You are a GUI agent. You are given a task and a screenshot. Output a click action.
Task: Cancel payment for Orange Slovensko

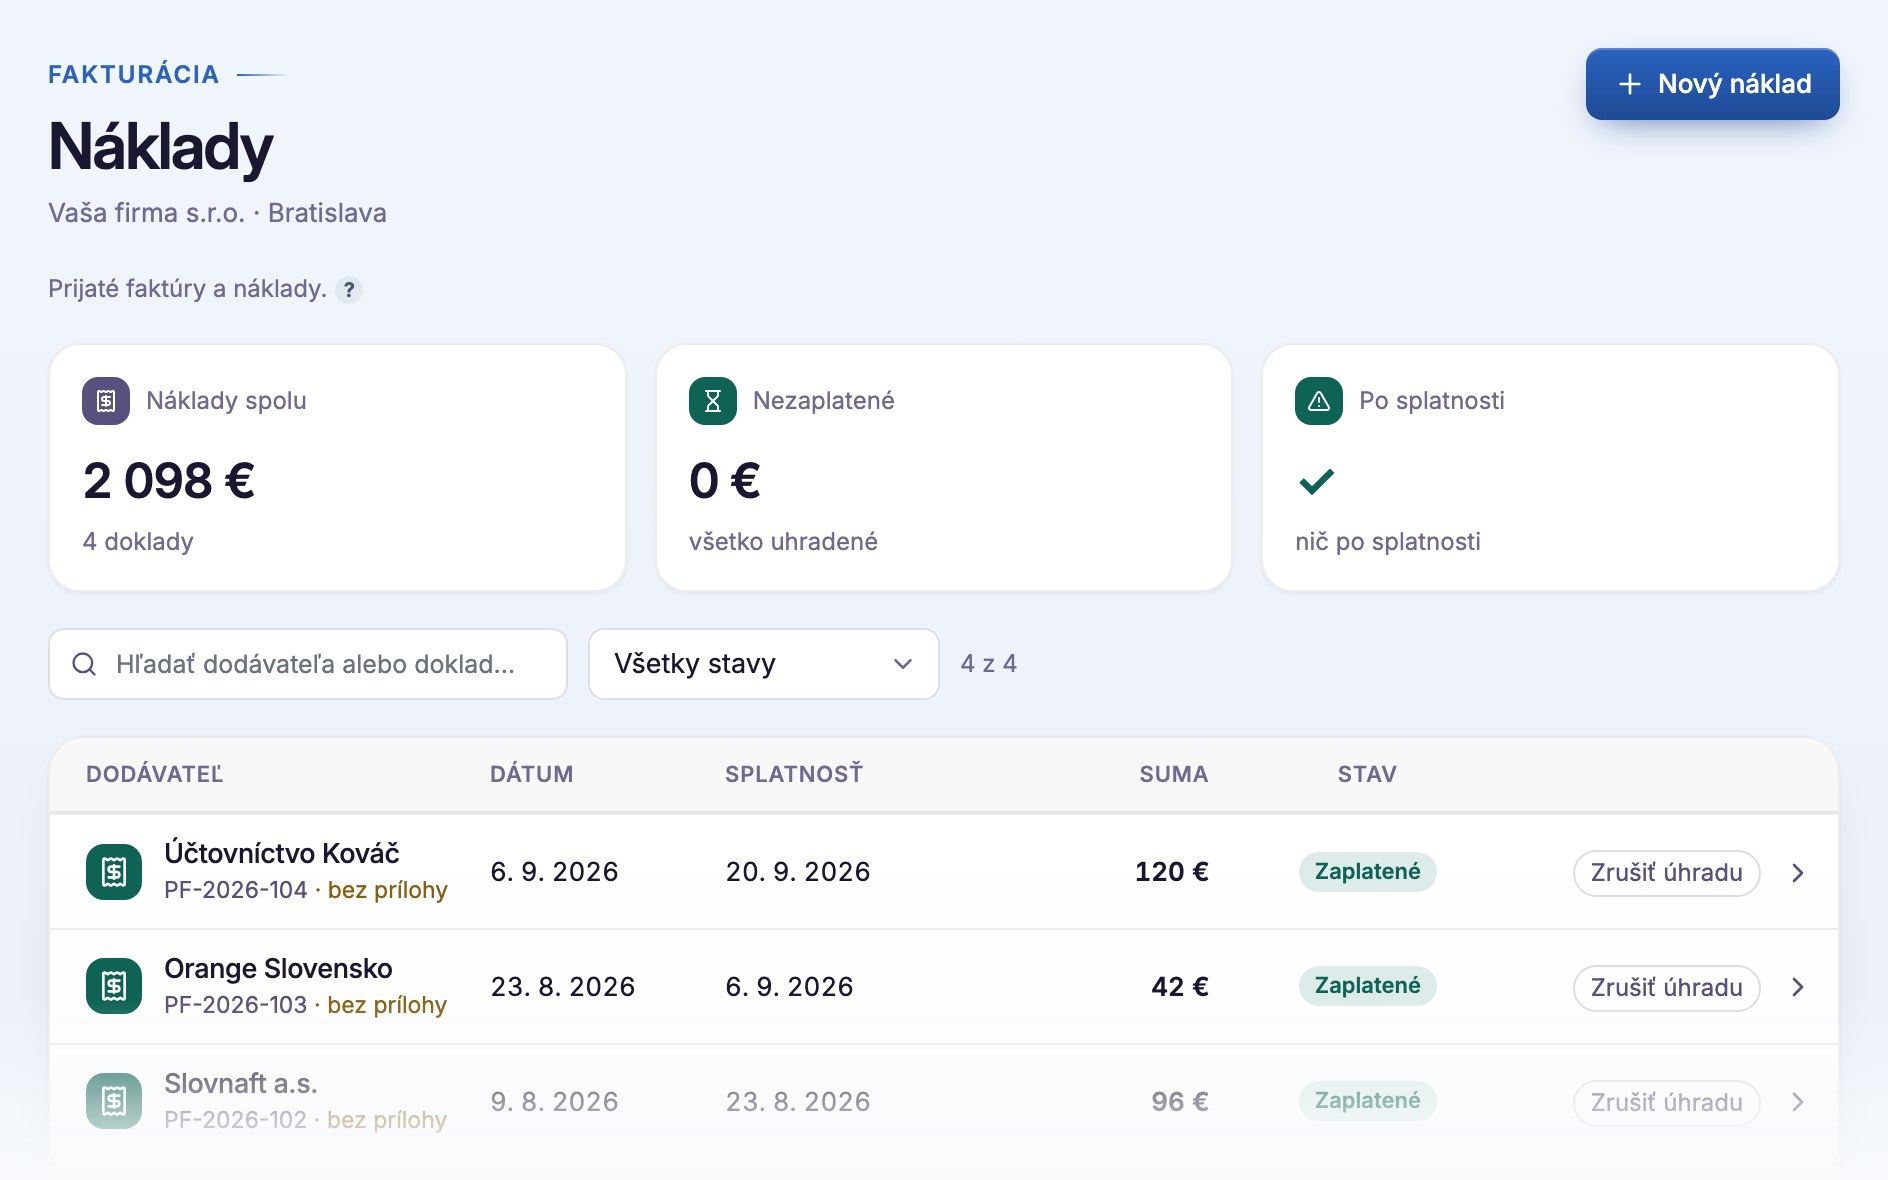point(1667,988)
